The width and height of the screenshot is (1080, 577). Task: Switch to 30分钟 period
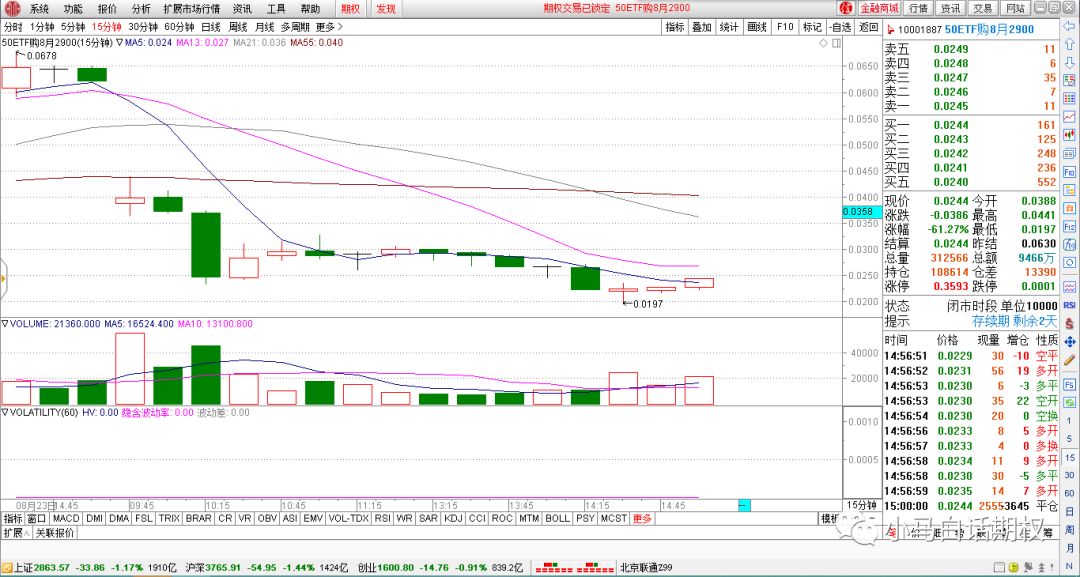click(143, 27)
